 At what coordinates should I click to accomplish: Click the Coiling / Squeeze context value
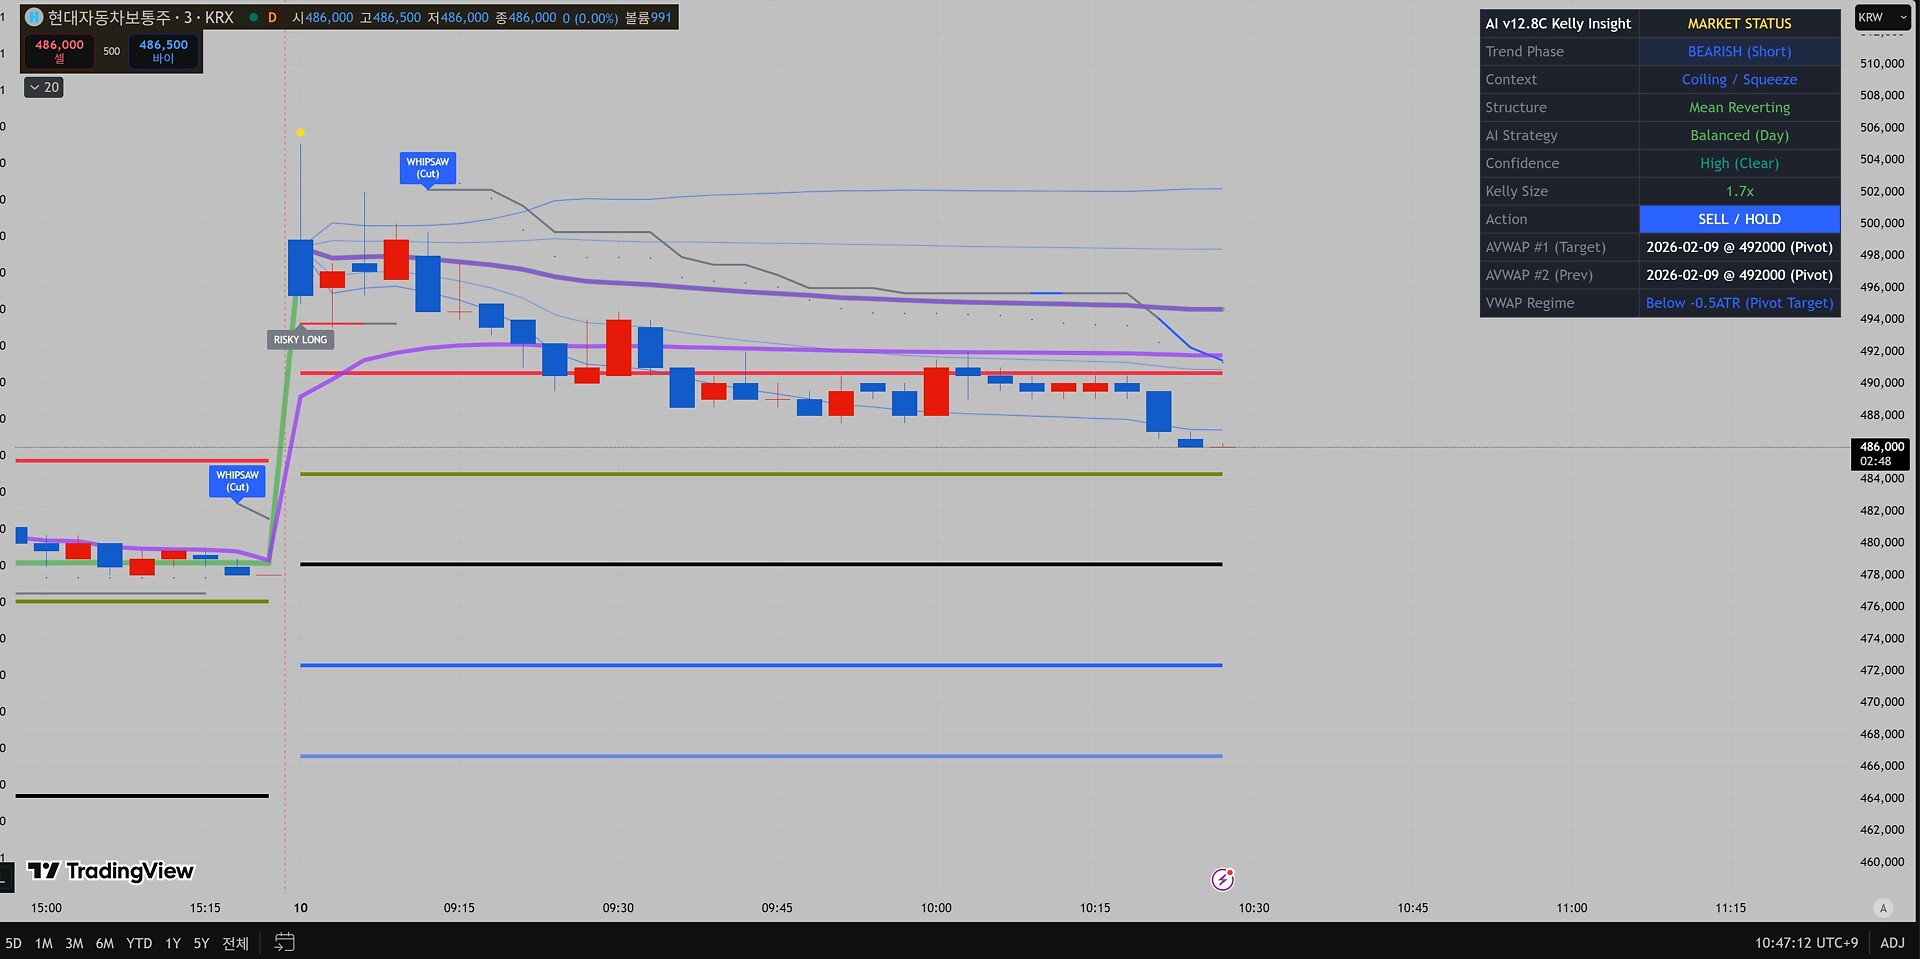pos(1739,79)
